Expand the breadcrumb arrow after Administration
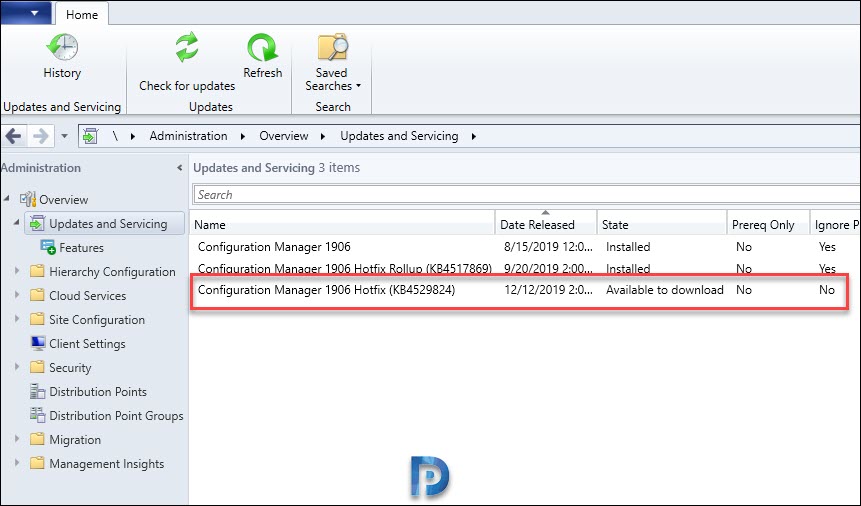The image size is (861, 506). (243, 136)
